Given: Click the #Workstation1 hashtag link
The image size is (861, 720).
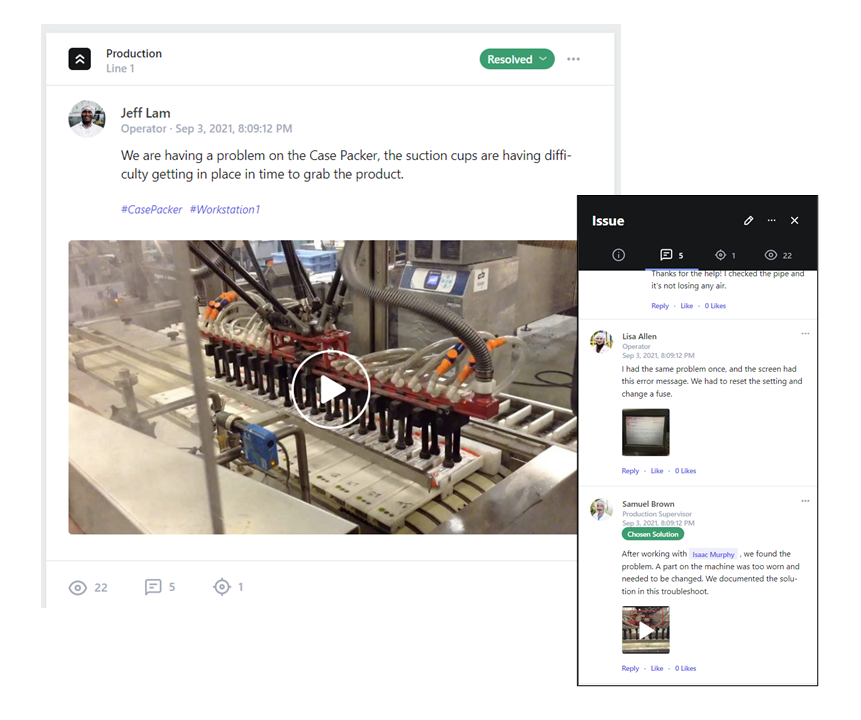Looking at the screenshot, I should pyautogui.click(x=225, y=210).
